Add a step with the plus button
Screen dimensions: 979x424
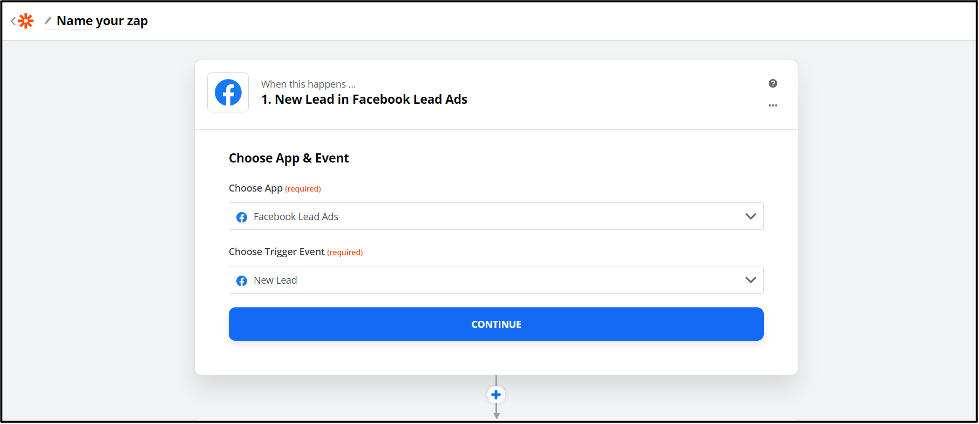point(496,395)
